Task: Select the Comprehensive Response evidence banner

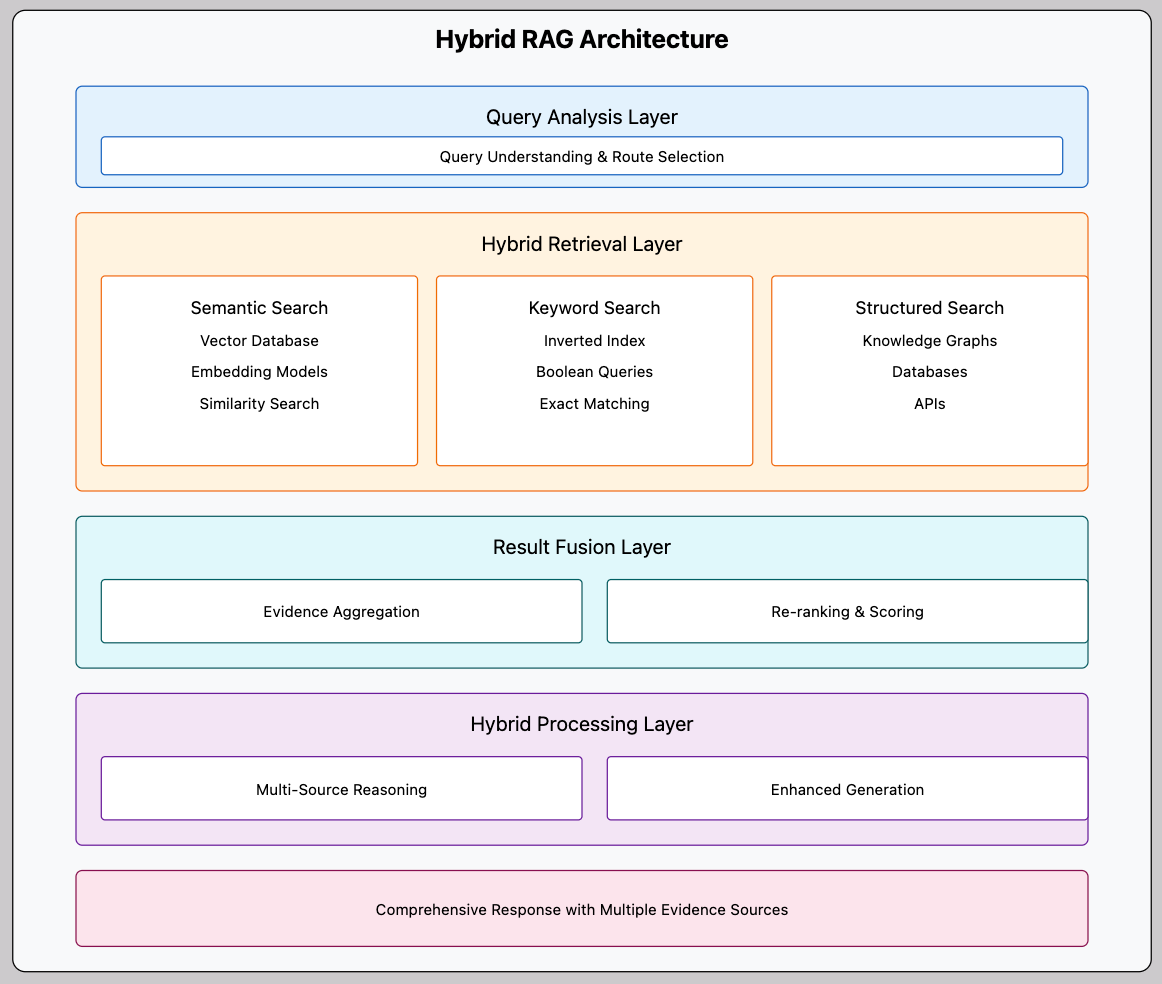Action: point(581,909)
